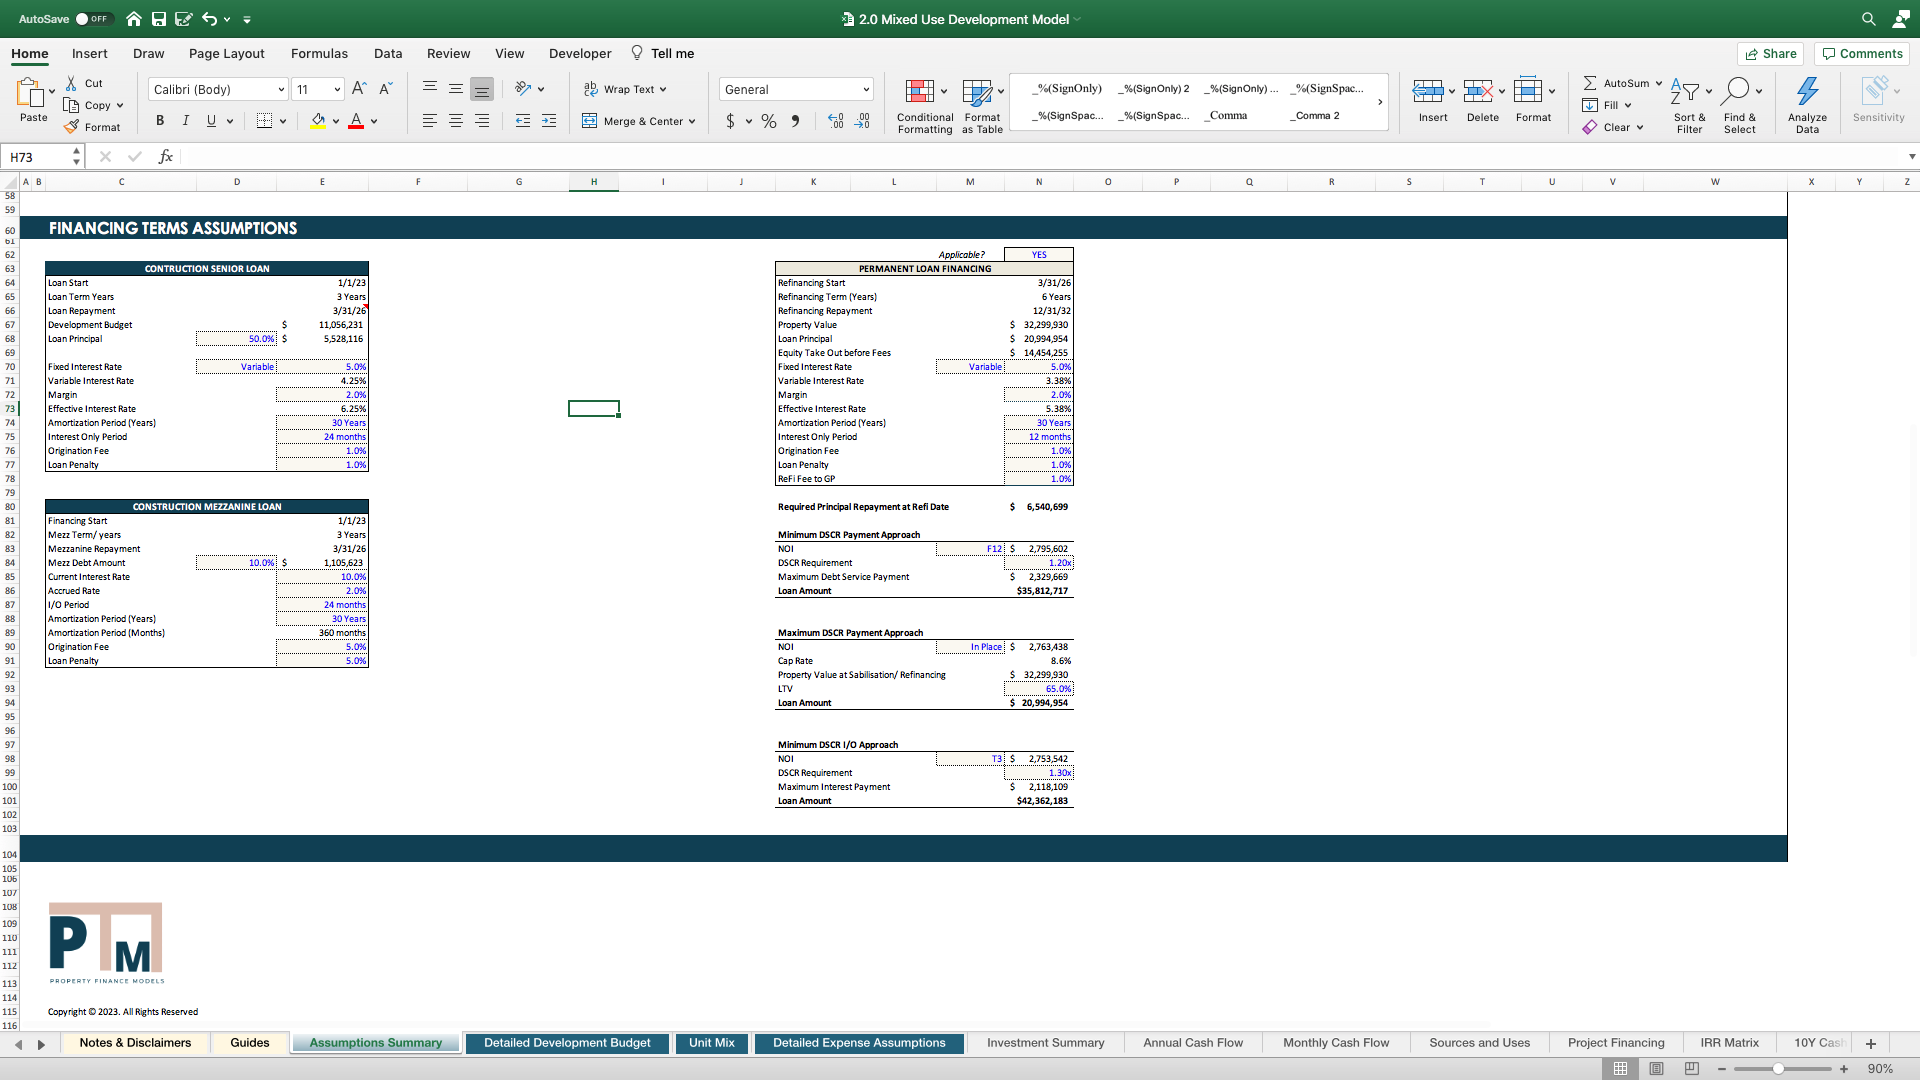Open Format as Table gallery
Viewport: 1920px width, 1080px height.
(x=982, y=105)
